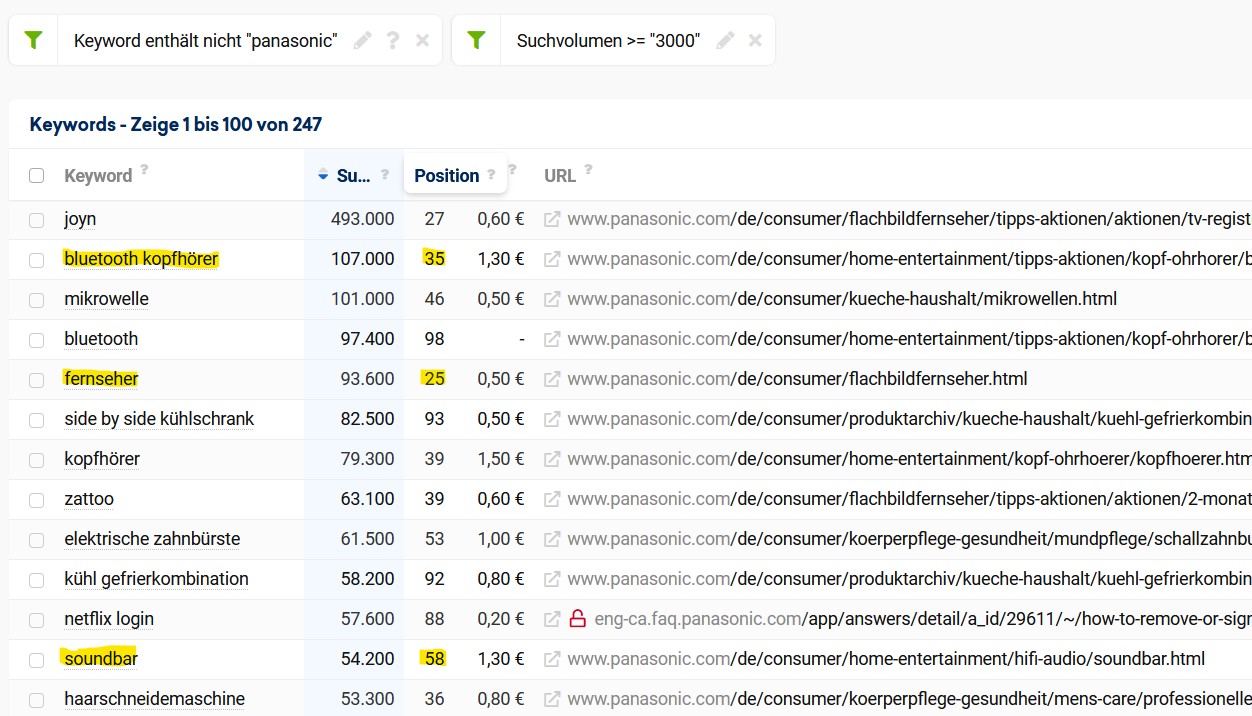Viewport: 1252px width, 716px height.
Task: Open the joyn keyword link
Action: coord(80,219)
